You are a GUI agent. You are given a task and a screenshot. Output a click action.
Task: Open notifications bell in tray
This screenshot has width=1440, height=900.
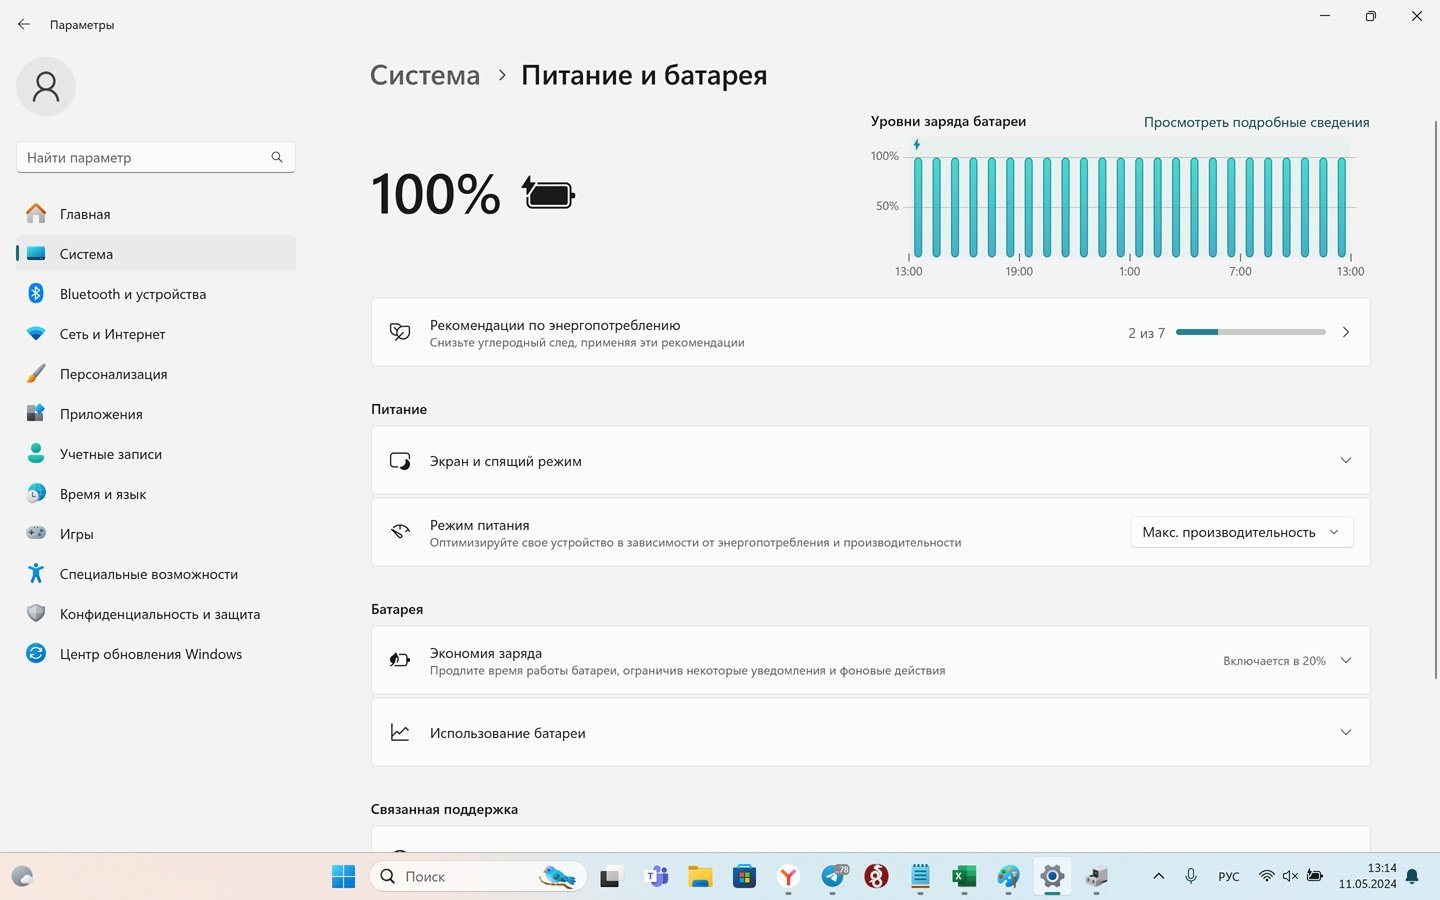(x=1412, y=876)
